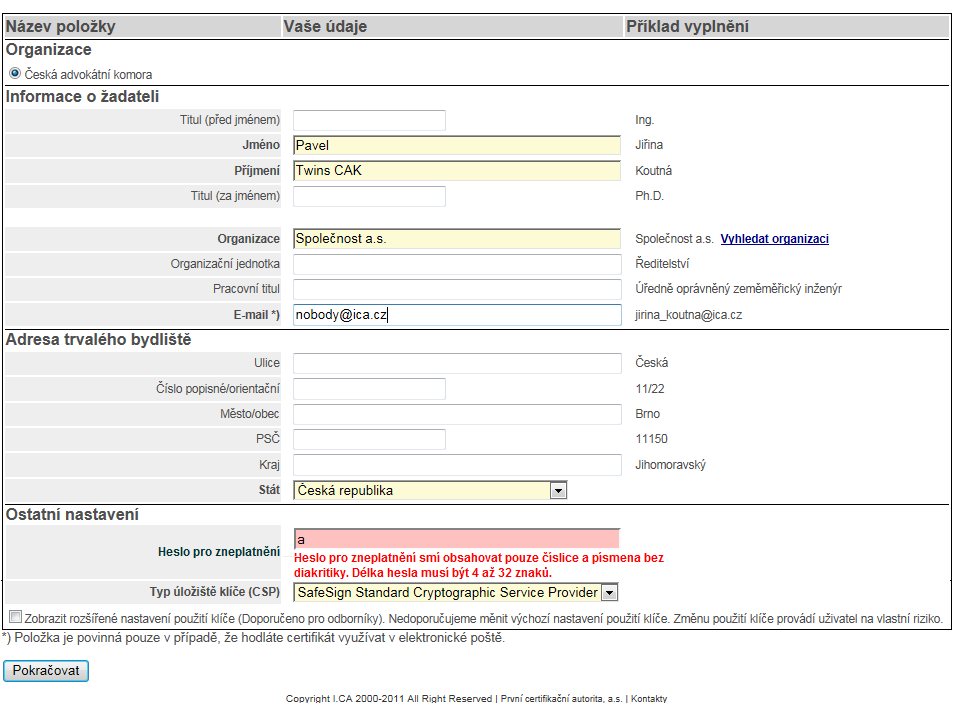Click the example value Jihomoravský
The height and width of the screenshot is (714, 970).
[x=670, y=465]
